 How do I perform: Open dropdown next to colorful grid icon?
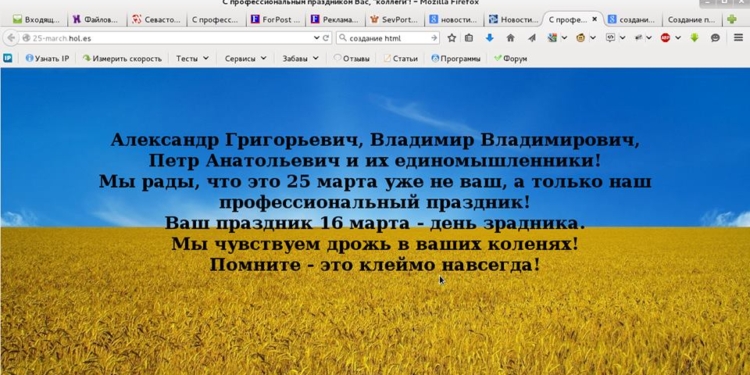[564, 38]
